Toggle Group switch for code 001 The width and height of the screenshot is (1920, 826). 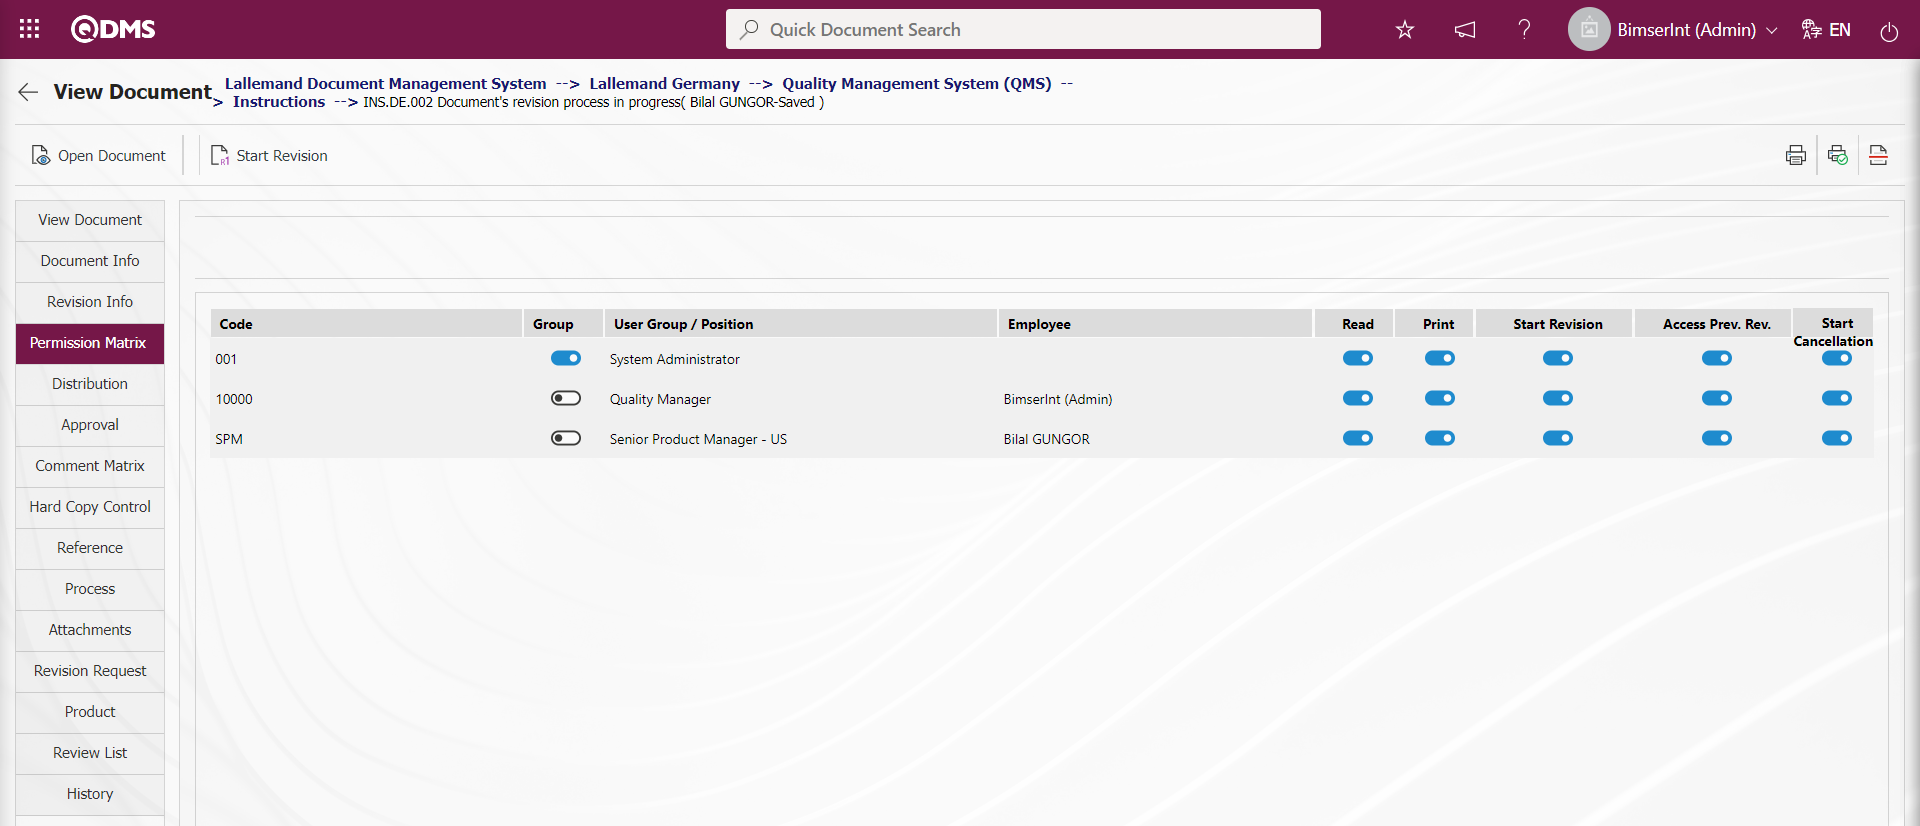pyautogui.click(x=566, y=358)
